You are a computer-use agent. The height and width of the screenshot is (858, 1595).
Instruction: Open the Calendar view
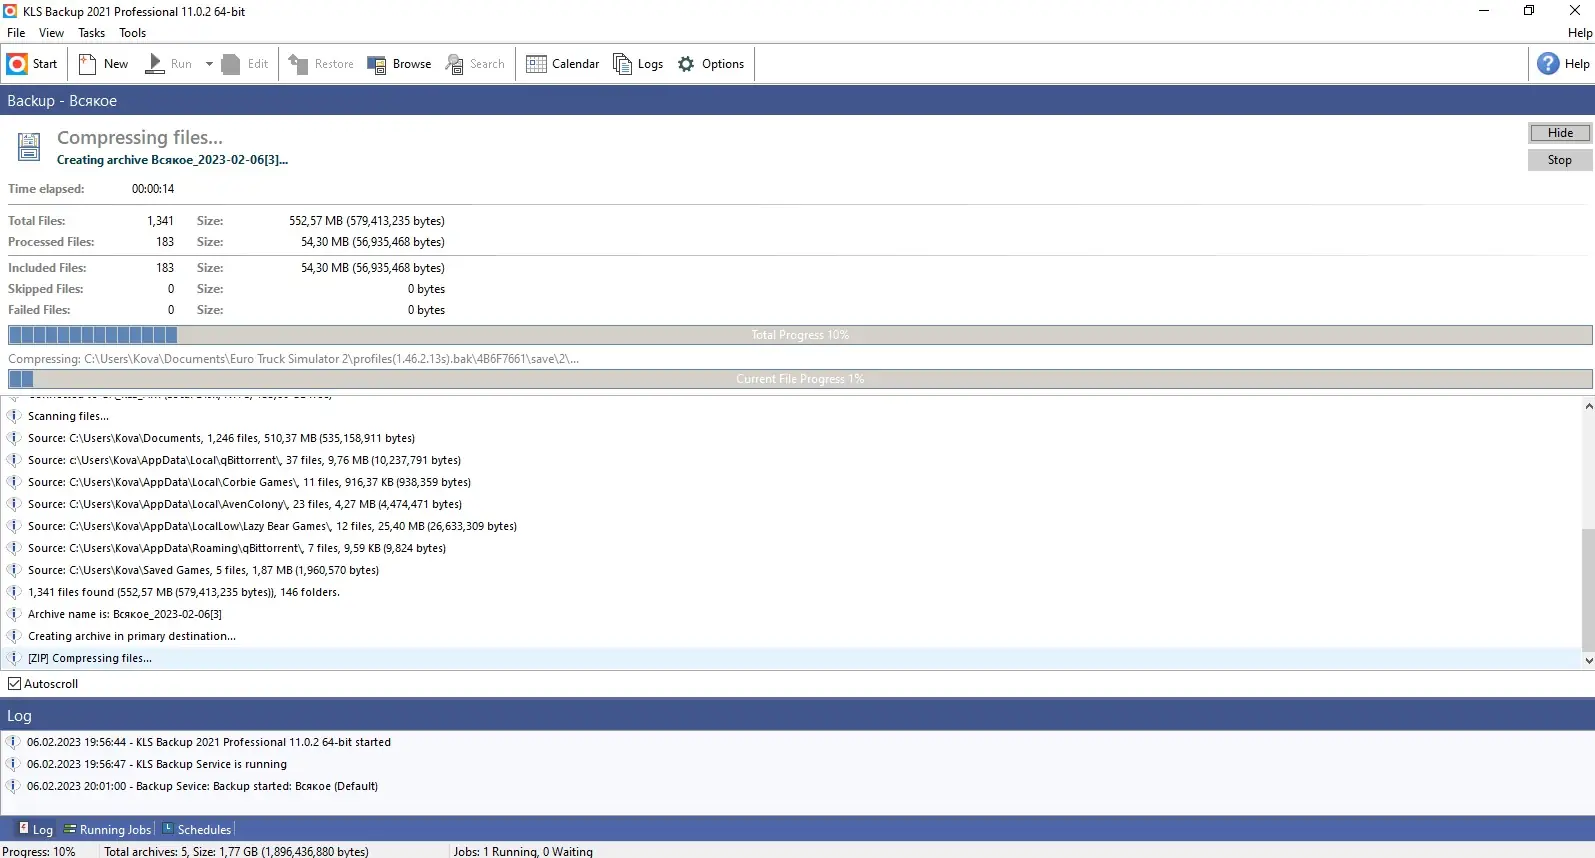click(562, 64)
